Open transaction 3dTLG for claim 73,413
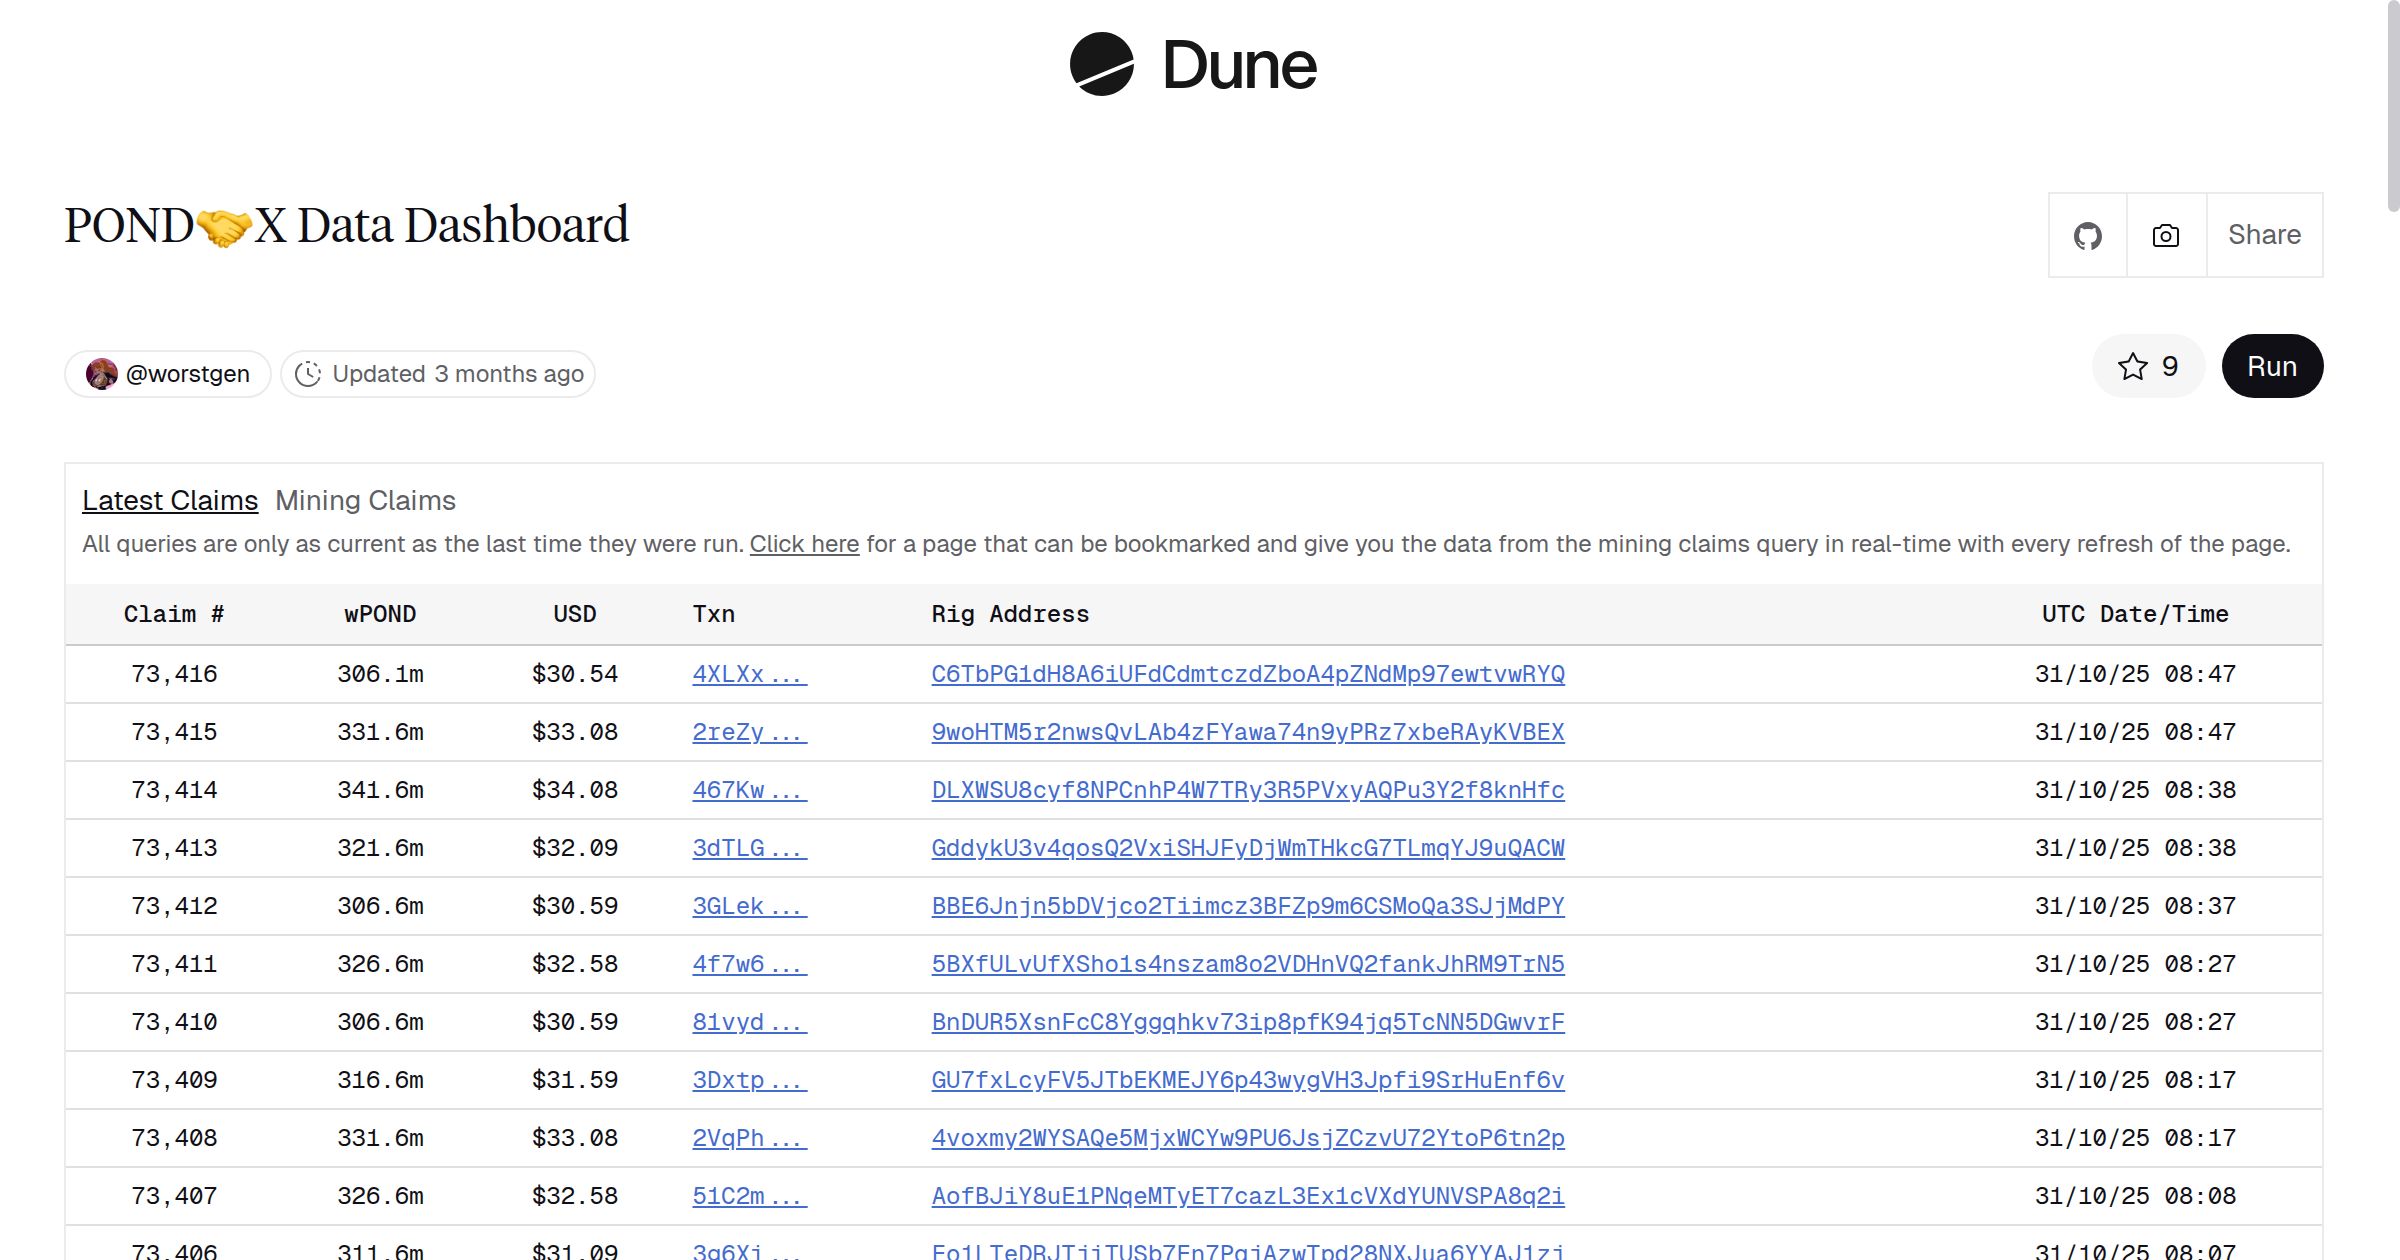This screenshot has width=2400, height=1260. (x=748, y=848)
